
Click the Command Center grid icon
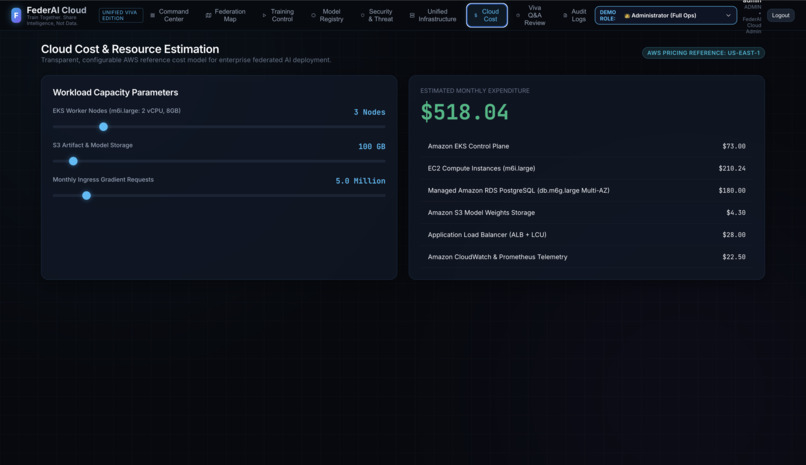[152, 15]
